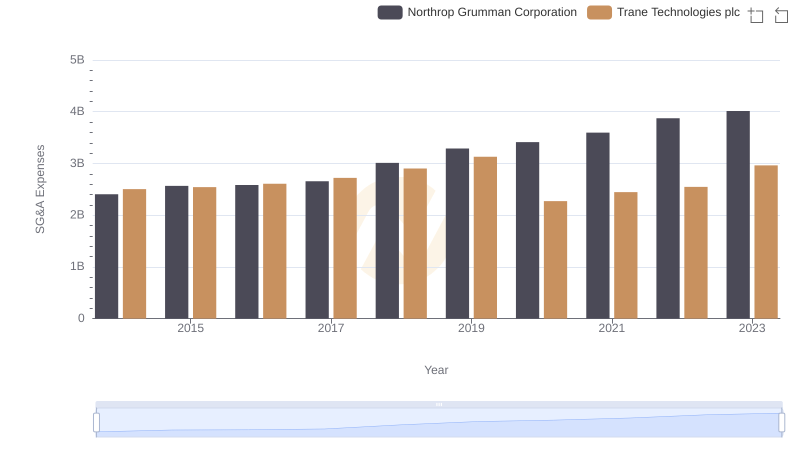
Task: Click the 2B y-axis label
Action: (x=77, y=215)
